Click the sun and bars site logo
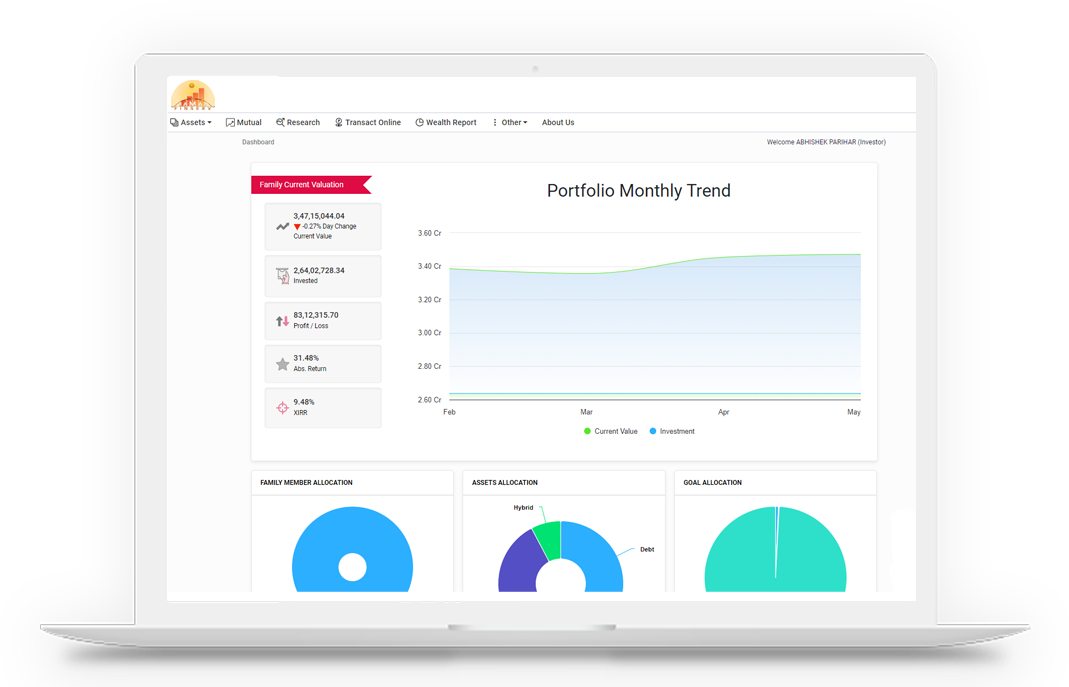 193,95
